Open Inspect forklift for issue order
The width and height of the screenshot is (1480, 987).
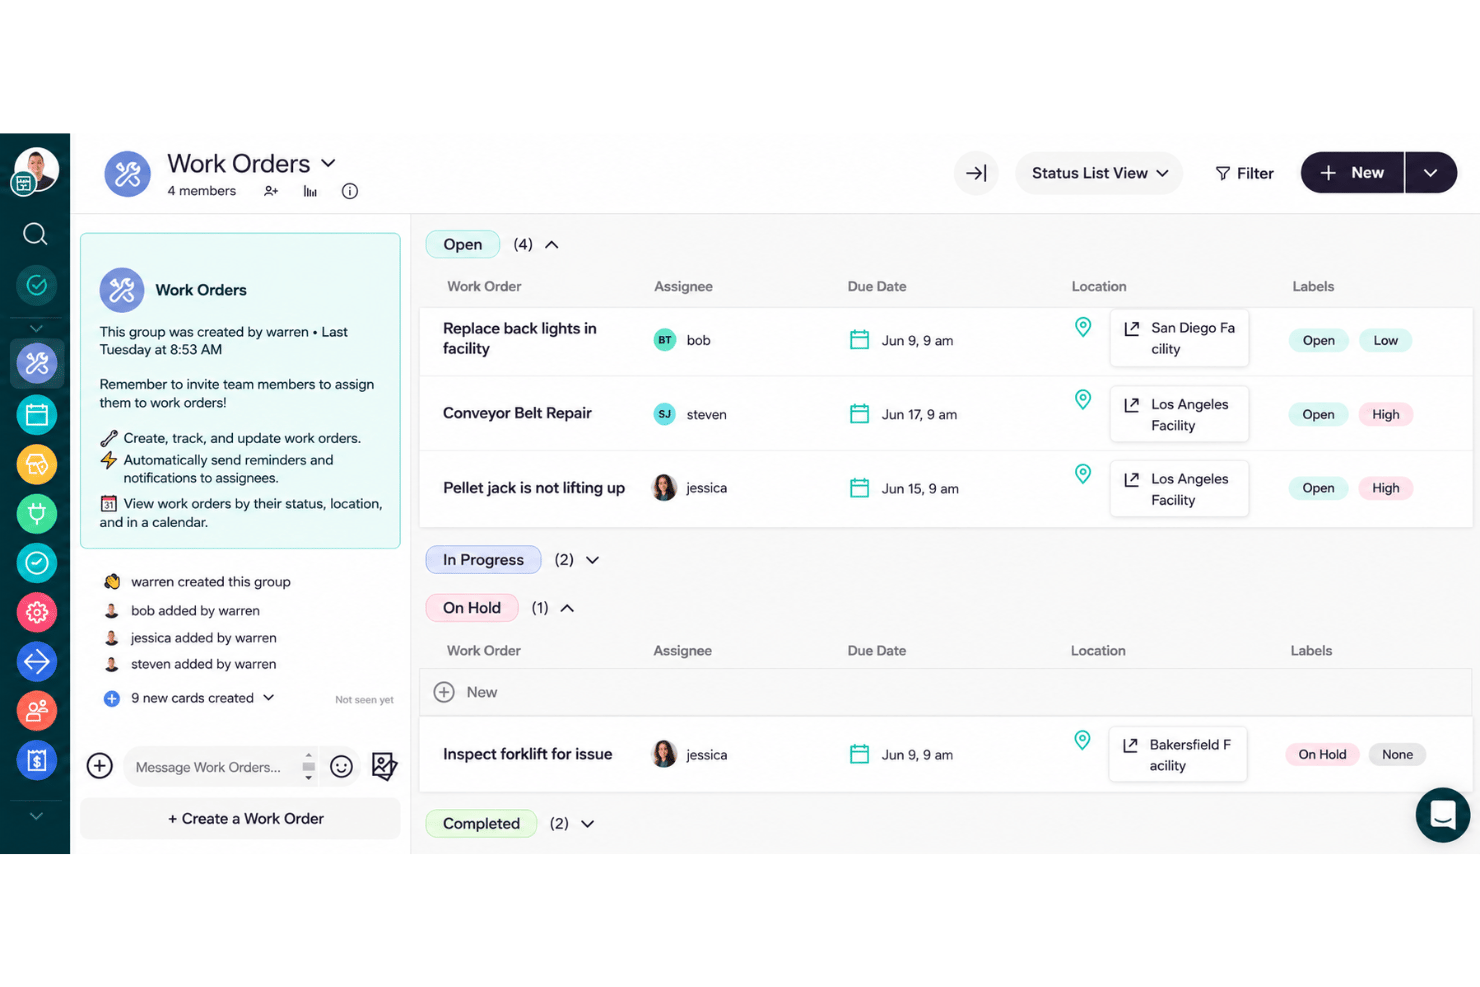[527, 754]
